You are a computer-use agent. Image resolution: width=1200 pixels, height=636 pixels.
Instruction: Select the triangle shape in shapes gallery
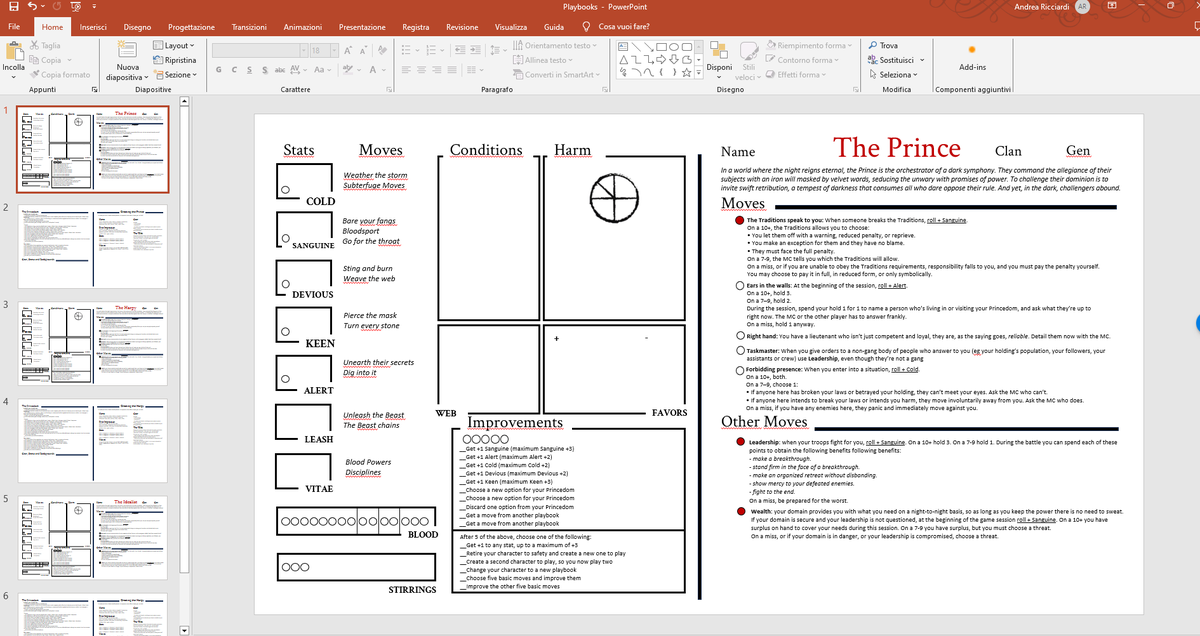[x=624, y=60]
